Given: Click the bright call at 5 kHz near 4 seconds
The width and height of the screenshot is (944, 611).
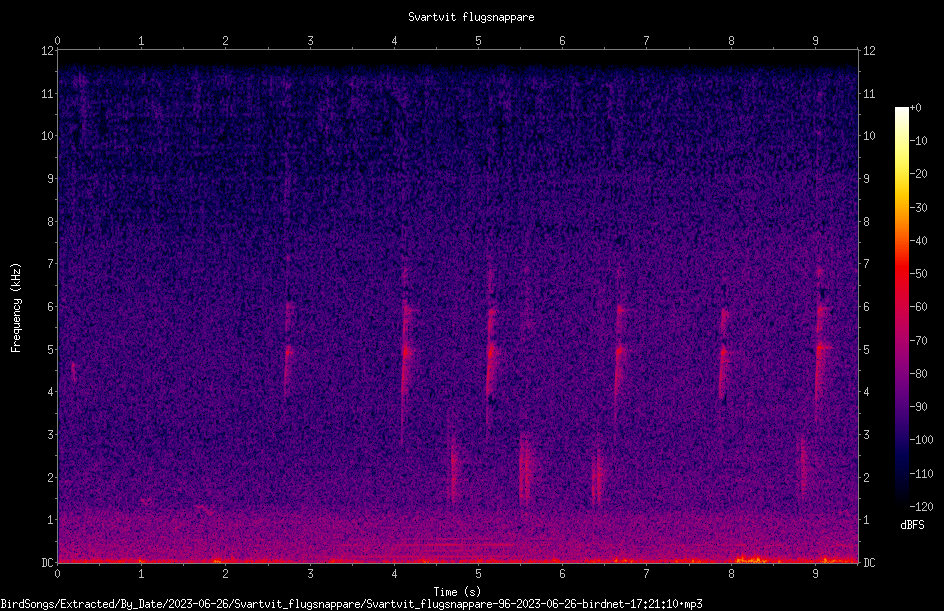Looking at the screenshot, I should 408,350.
